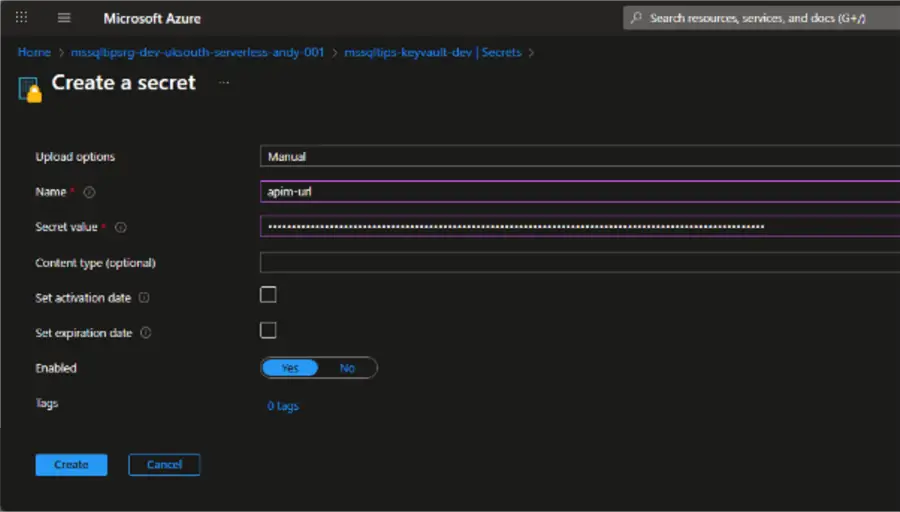900x512 pixels.
Task: Click the Create button
Action: 71,464
